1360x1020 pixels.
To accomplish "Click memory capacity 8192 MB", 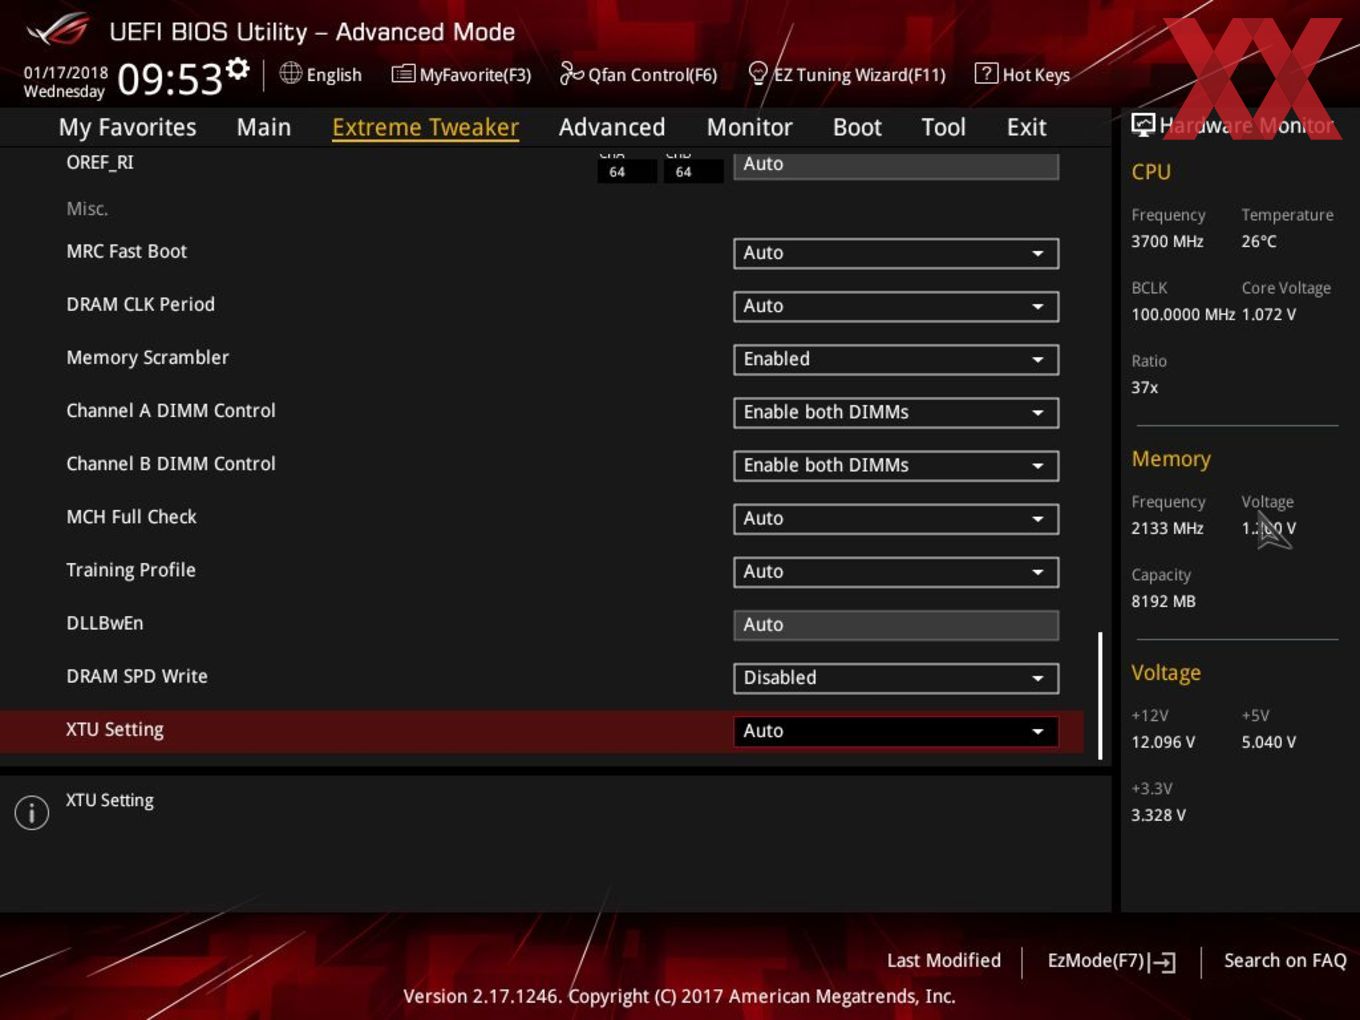I will pos(1163,601).
